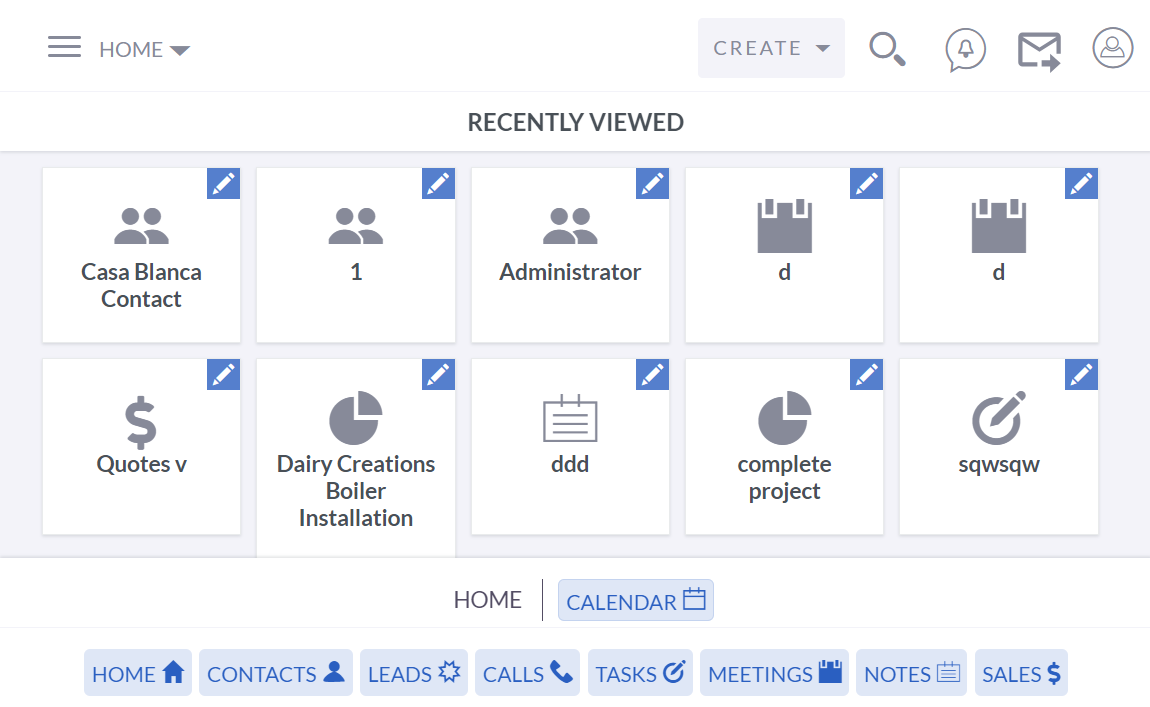Click the pencil icon on Quotes v card
Viewport: 1150px width, 707px height.
[x=223, y=374]
